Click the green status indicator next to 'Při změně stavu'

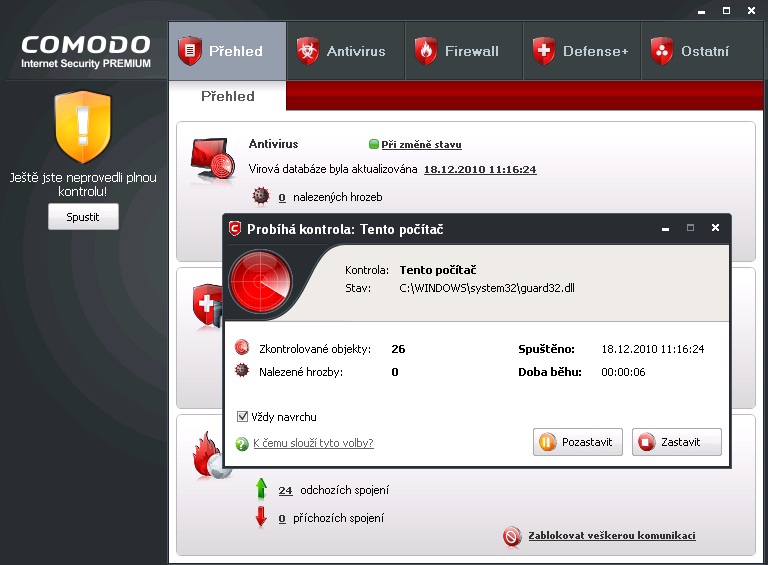tap(374, 144)
